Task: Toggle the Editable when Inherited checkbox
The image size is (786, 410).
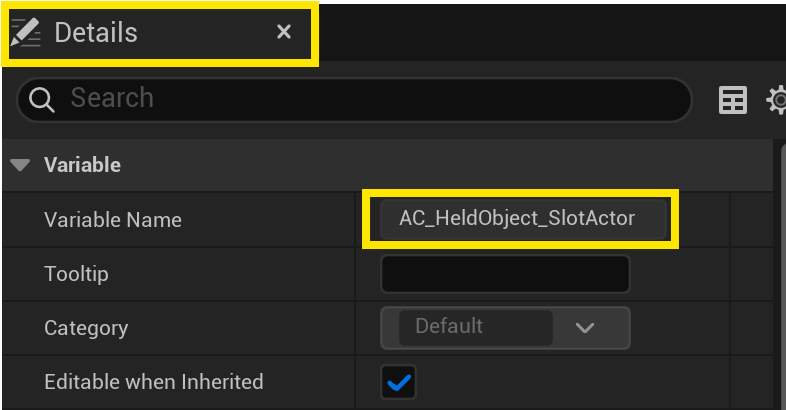Action: (x=399, y=382)
